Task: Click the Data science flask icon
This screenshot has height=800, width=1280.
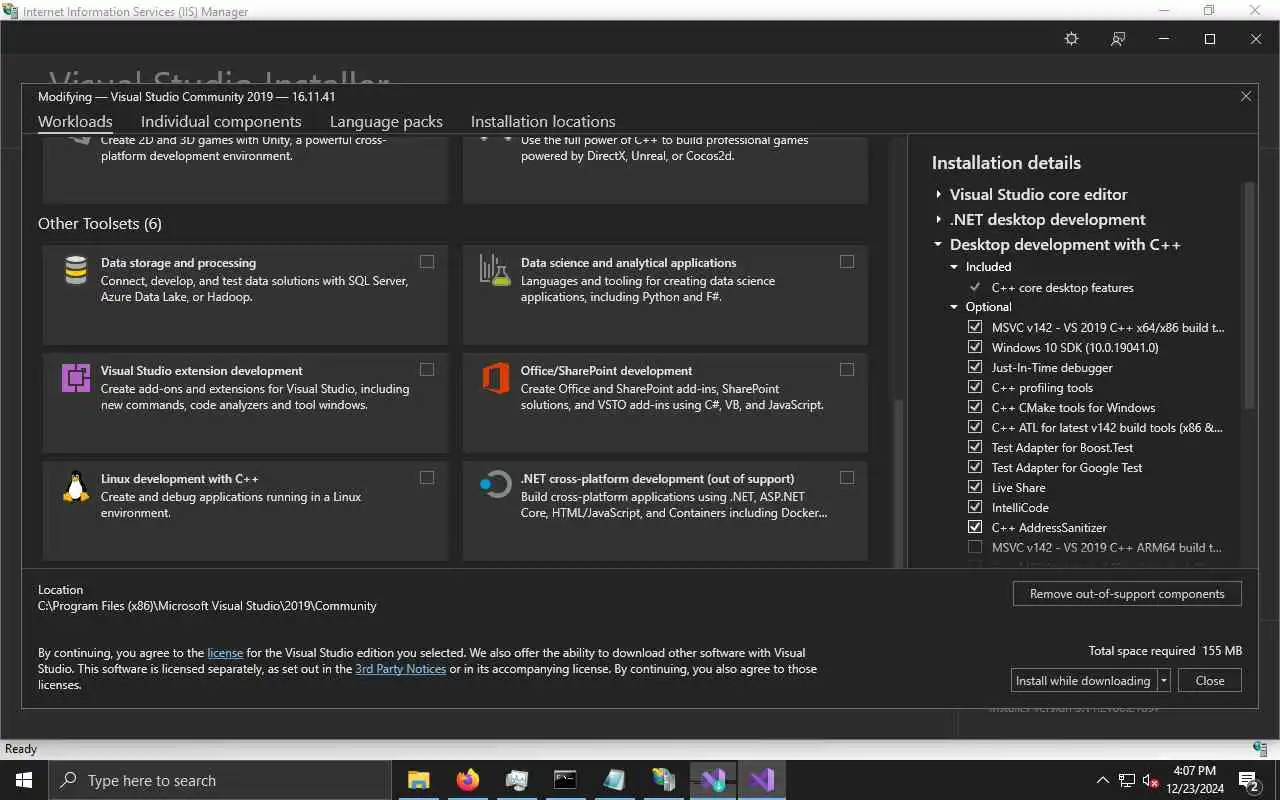Action: (495, 270)
